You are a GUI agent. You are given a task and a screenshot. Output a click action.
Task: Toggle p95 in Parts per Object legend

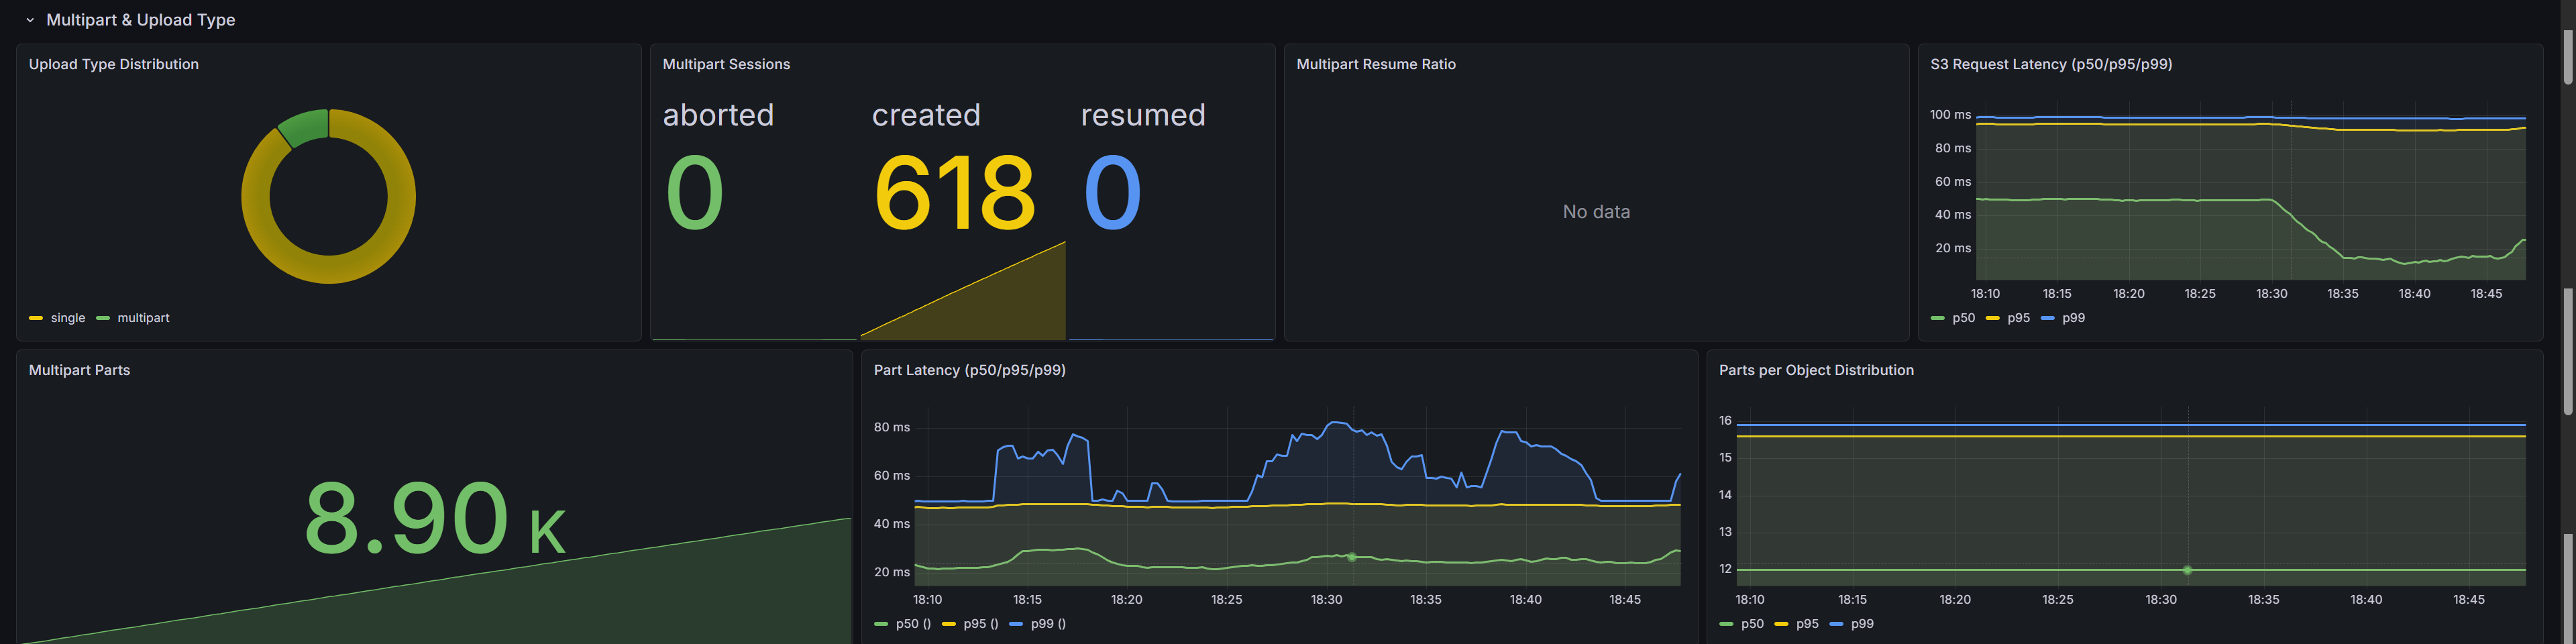[x=1806, y=624]
